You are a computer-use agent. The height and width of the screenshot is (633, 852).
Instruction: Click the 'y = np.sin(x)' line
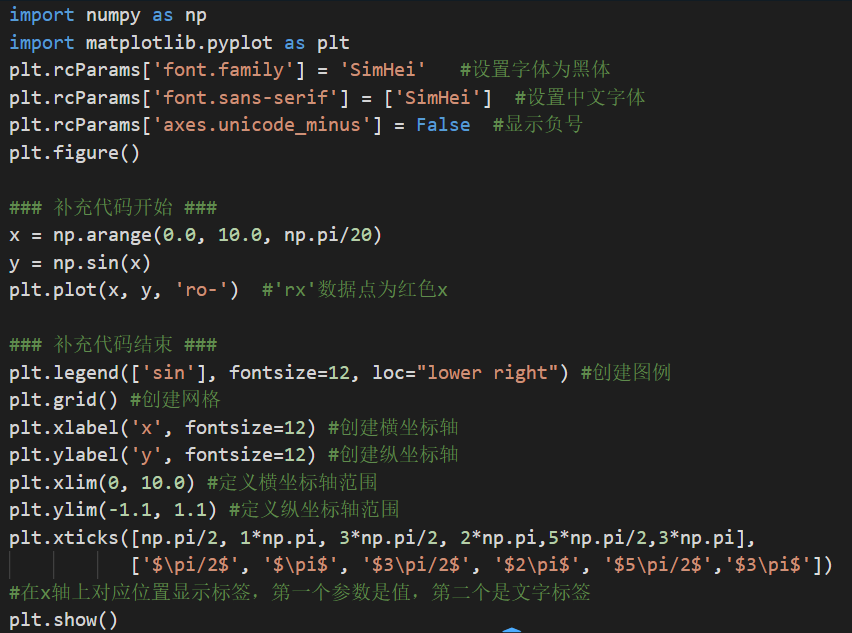(80, 262)
